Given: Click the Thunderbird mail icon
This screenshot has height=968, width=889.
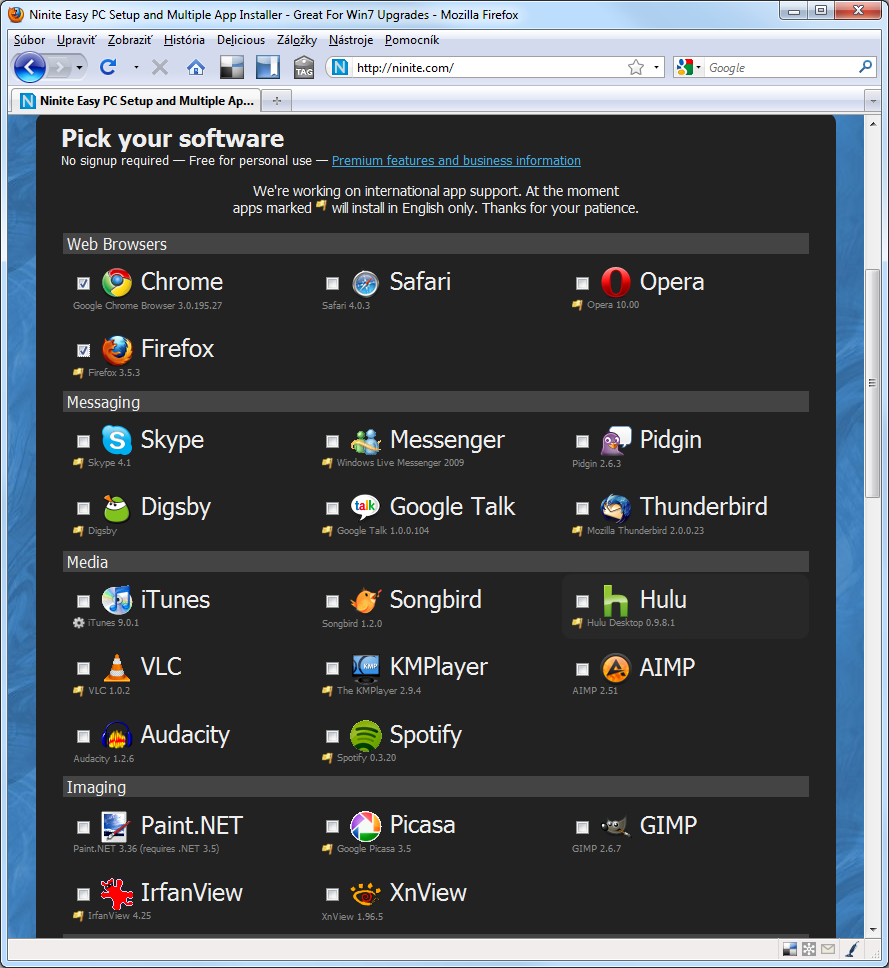Looking at the screenshot, I should 616,507.
